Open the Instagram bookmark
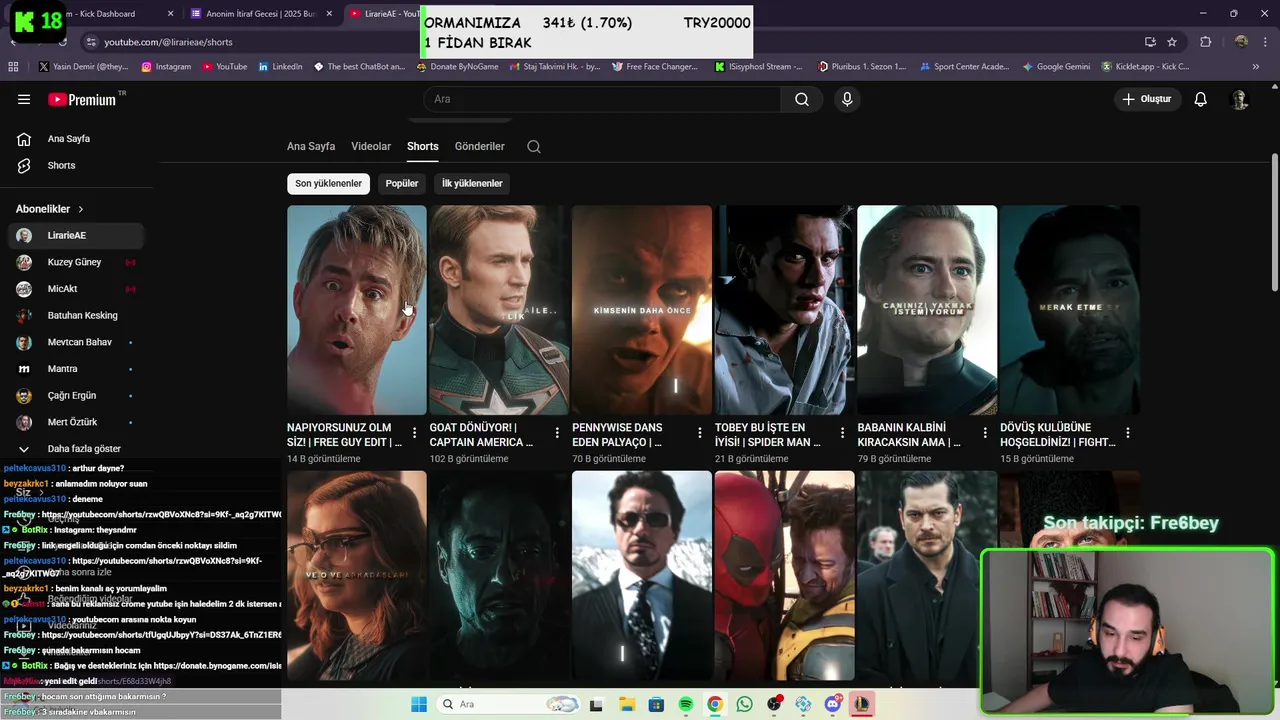The height and width of the screenshot is (720, 1280). 166,67
